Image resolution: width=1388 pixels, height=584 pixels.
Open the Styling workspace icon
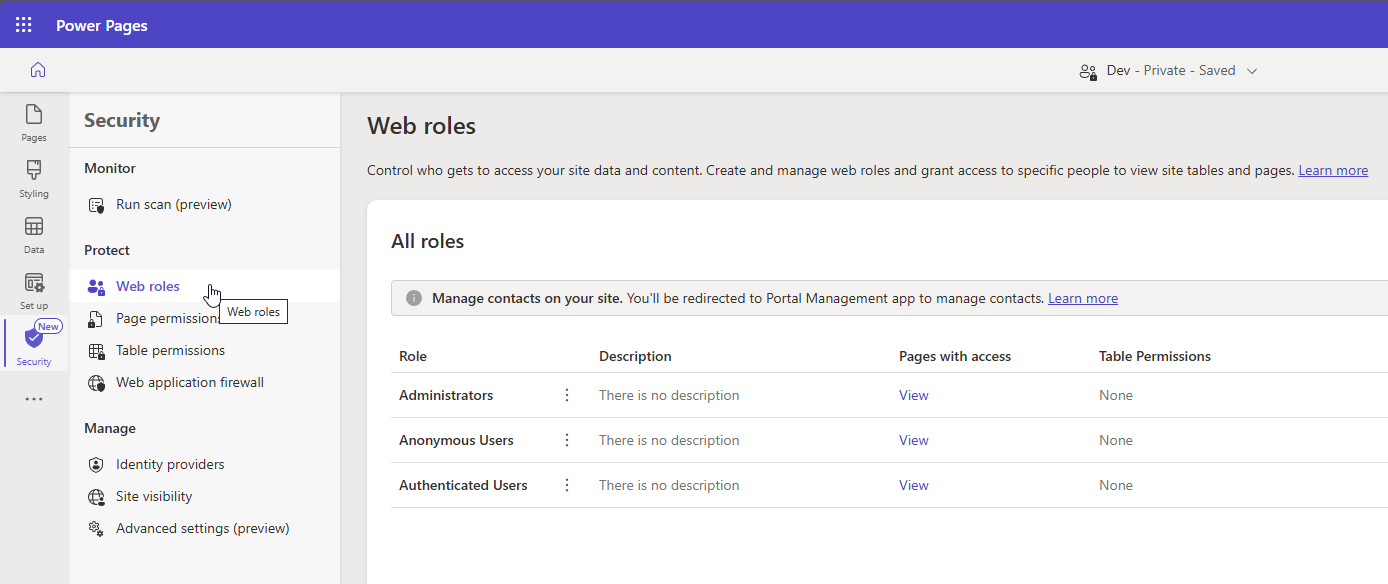34,170
